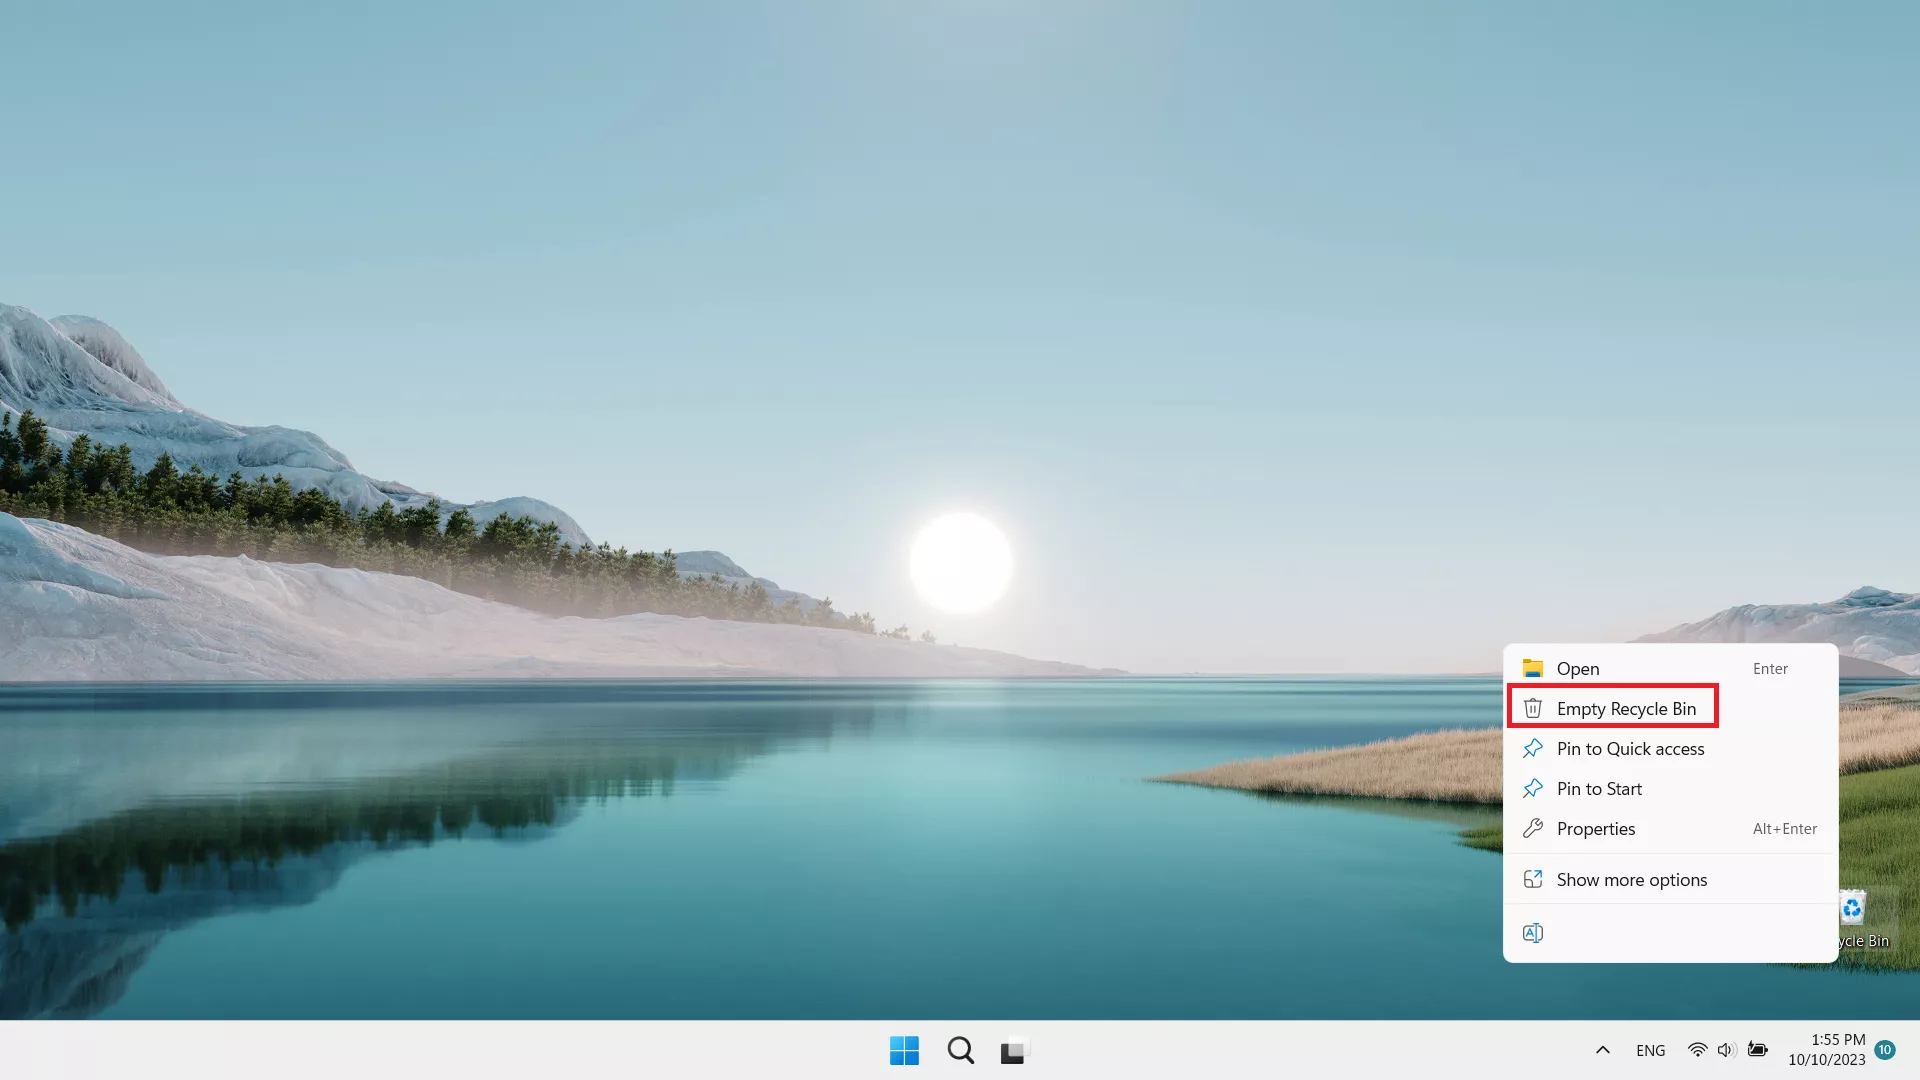This screenshot has width=1920, height=1080.
Task: Expand hidden tray icons chevron
Action: coord(1602,1050)
